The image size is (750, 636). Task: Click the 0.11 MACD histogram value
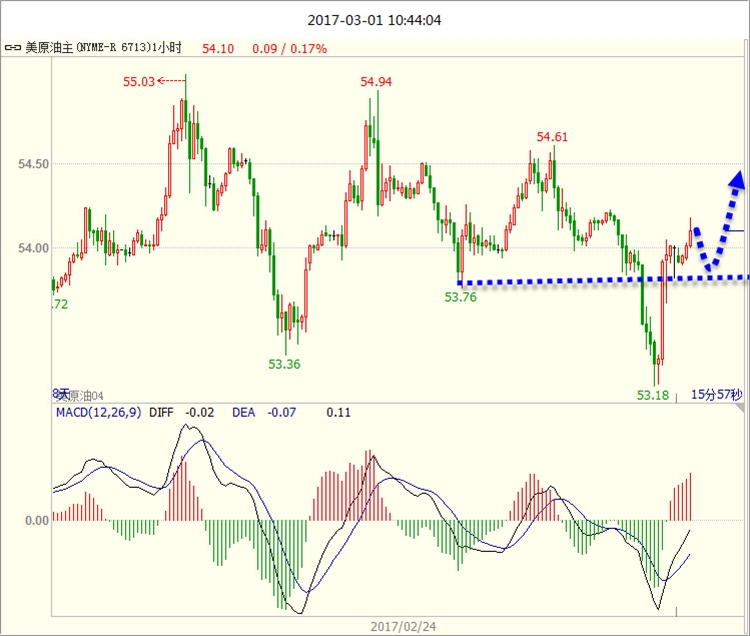338,412
